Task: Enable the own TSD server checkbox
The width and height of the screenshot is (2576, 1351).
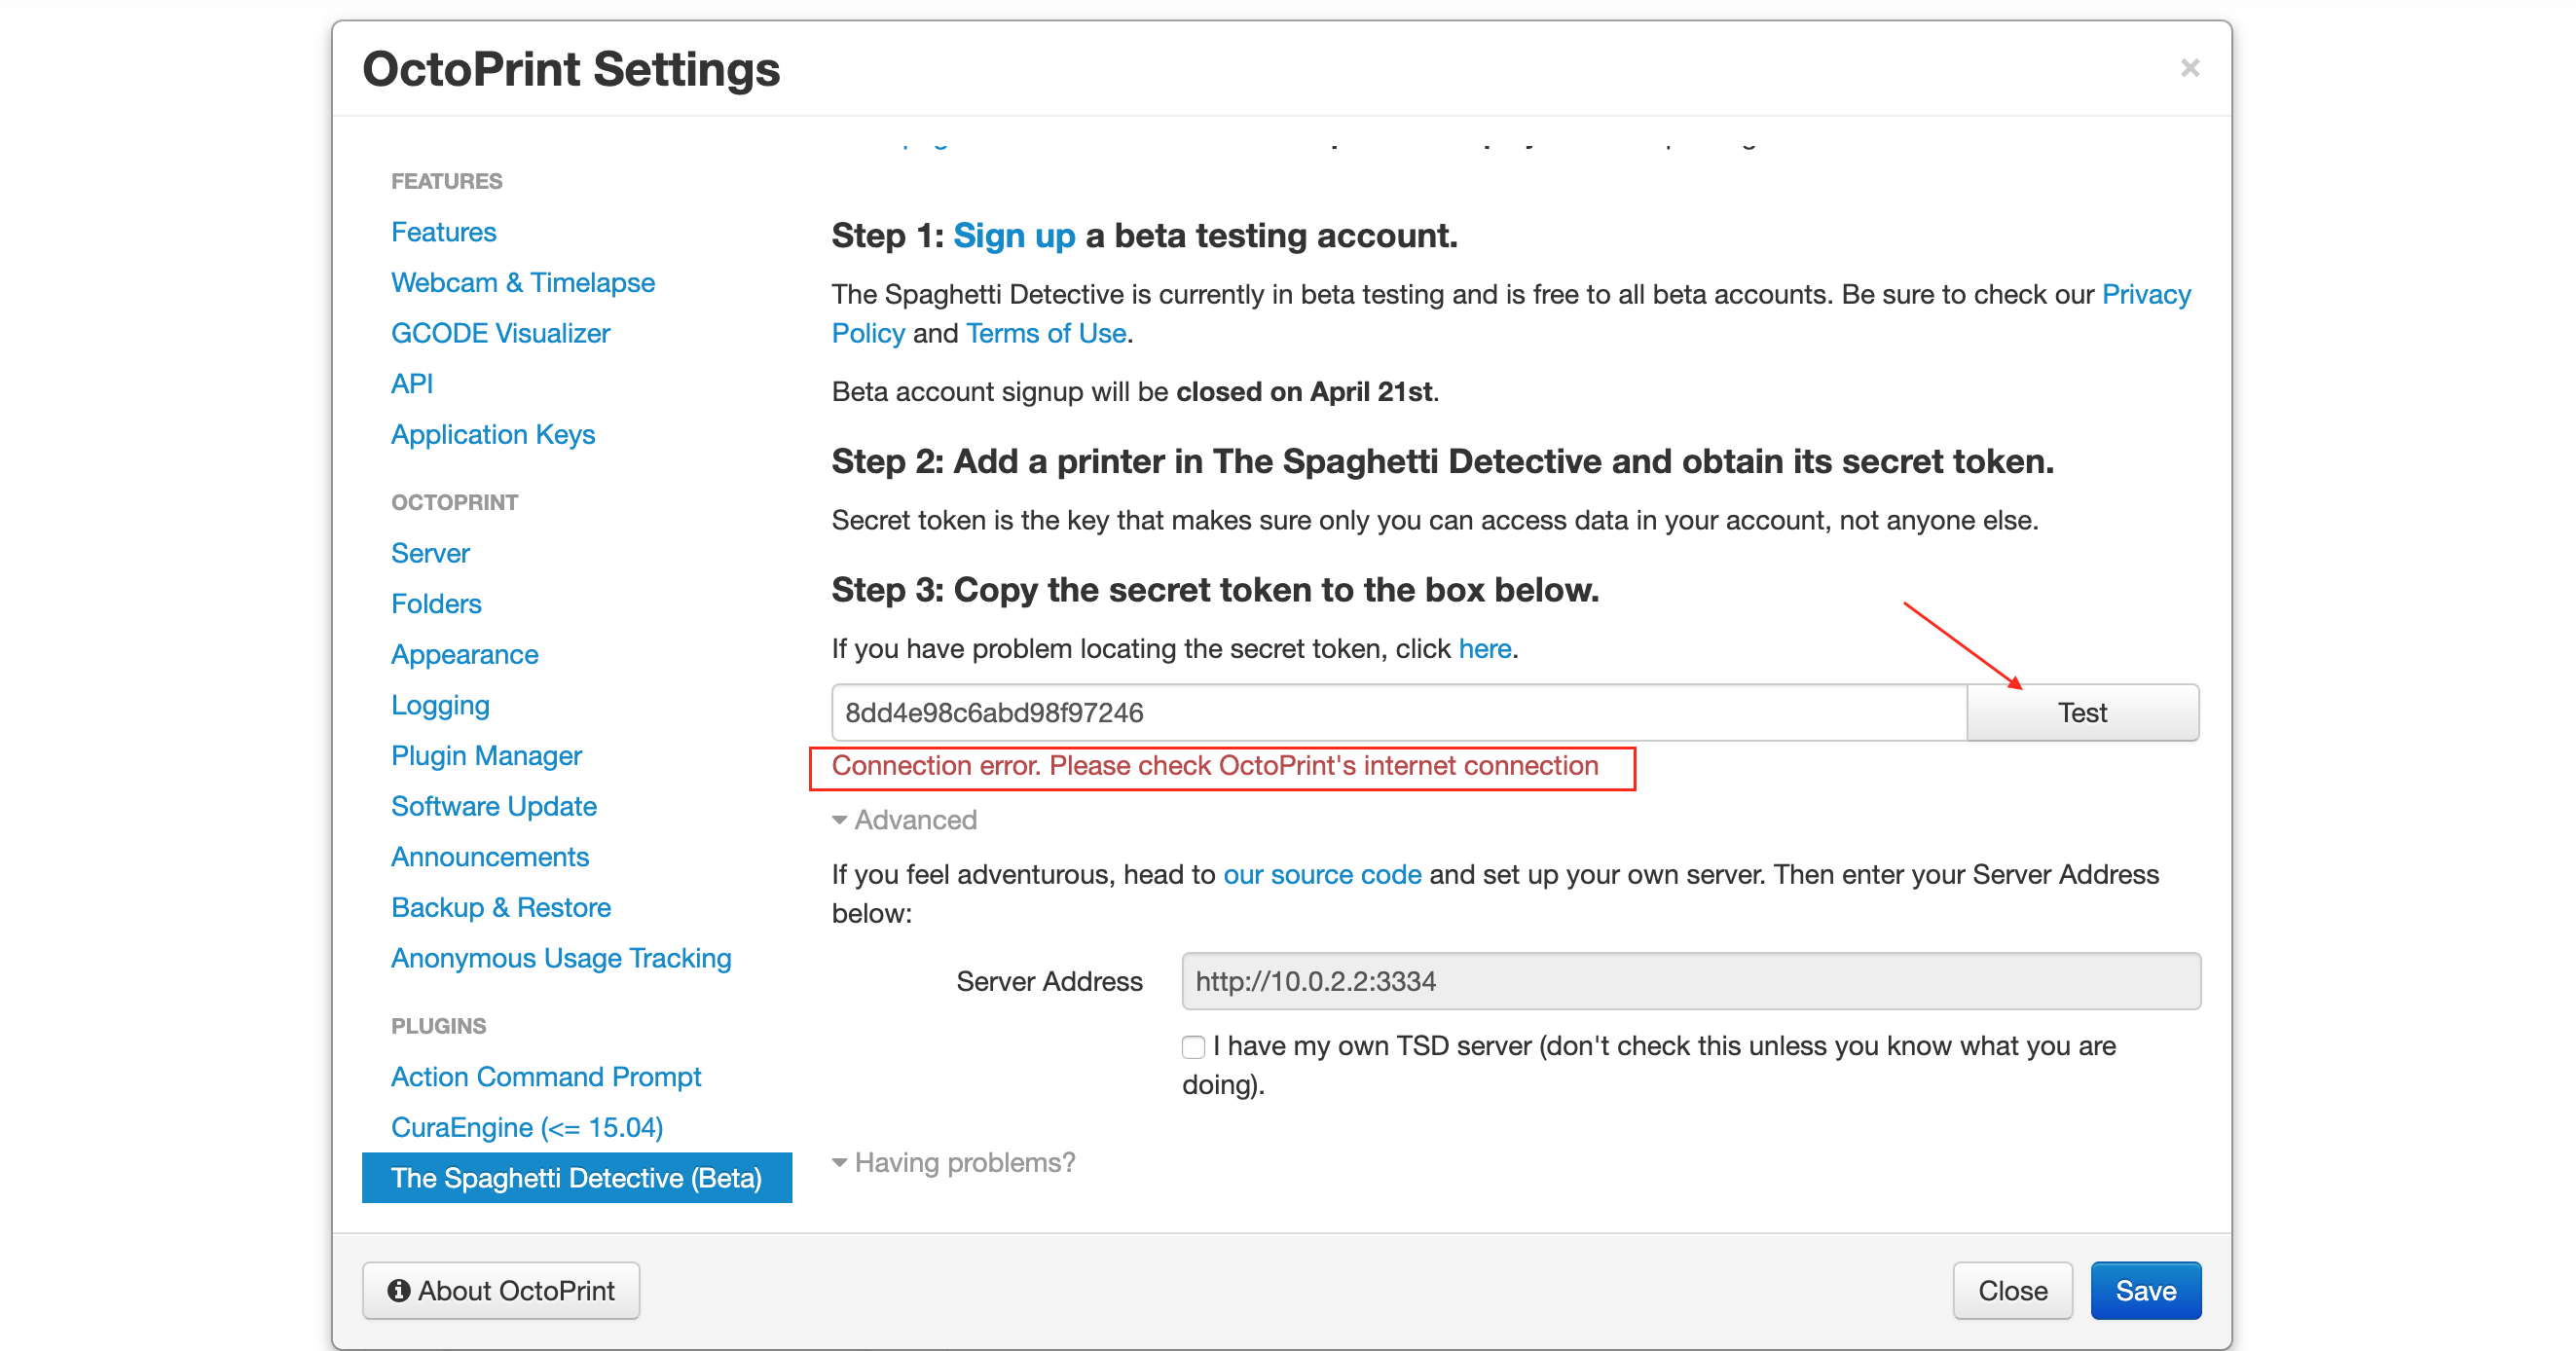Action: pyautogui.click(x=1193, y=1047)
